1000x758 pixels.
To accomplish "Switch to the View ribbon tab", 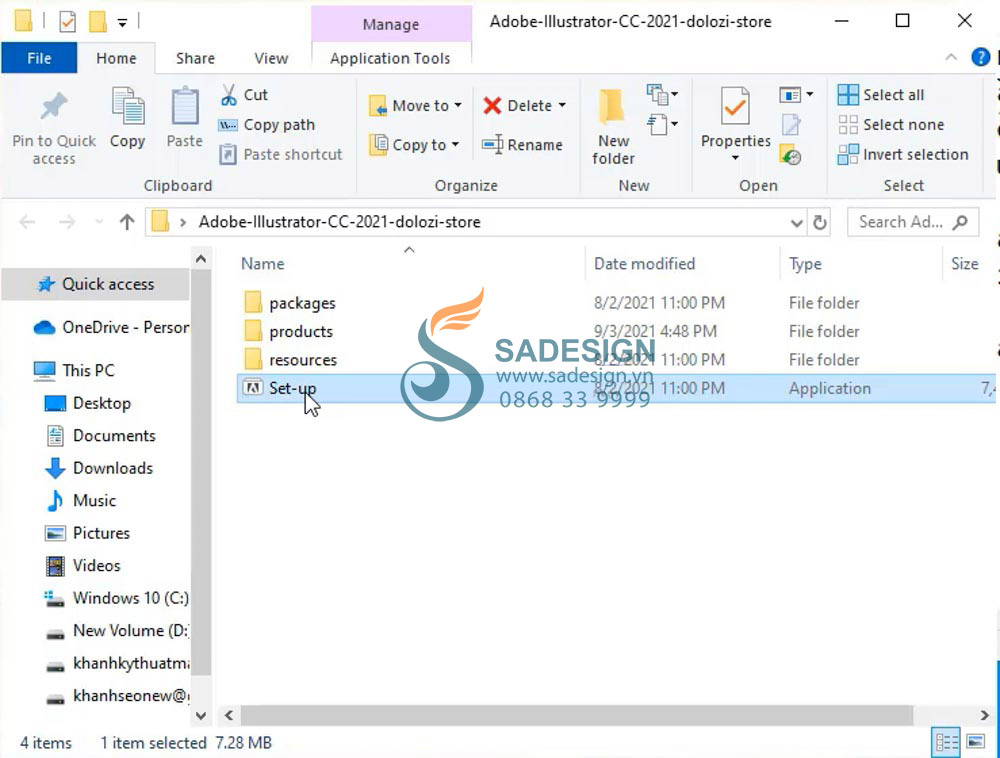I will [x=271, y=58].
